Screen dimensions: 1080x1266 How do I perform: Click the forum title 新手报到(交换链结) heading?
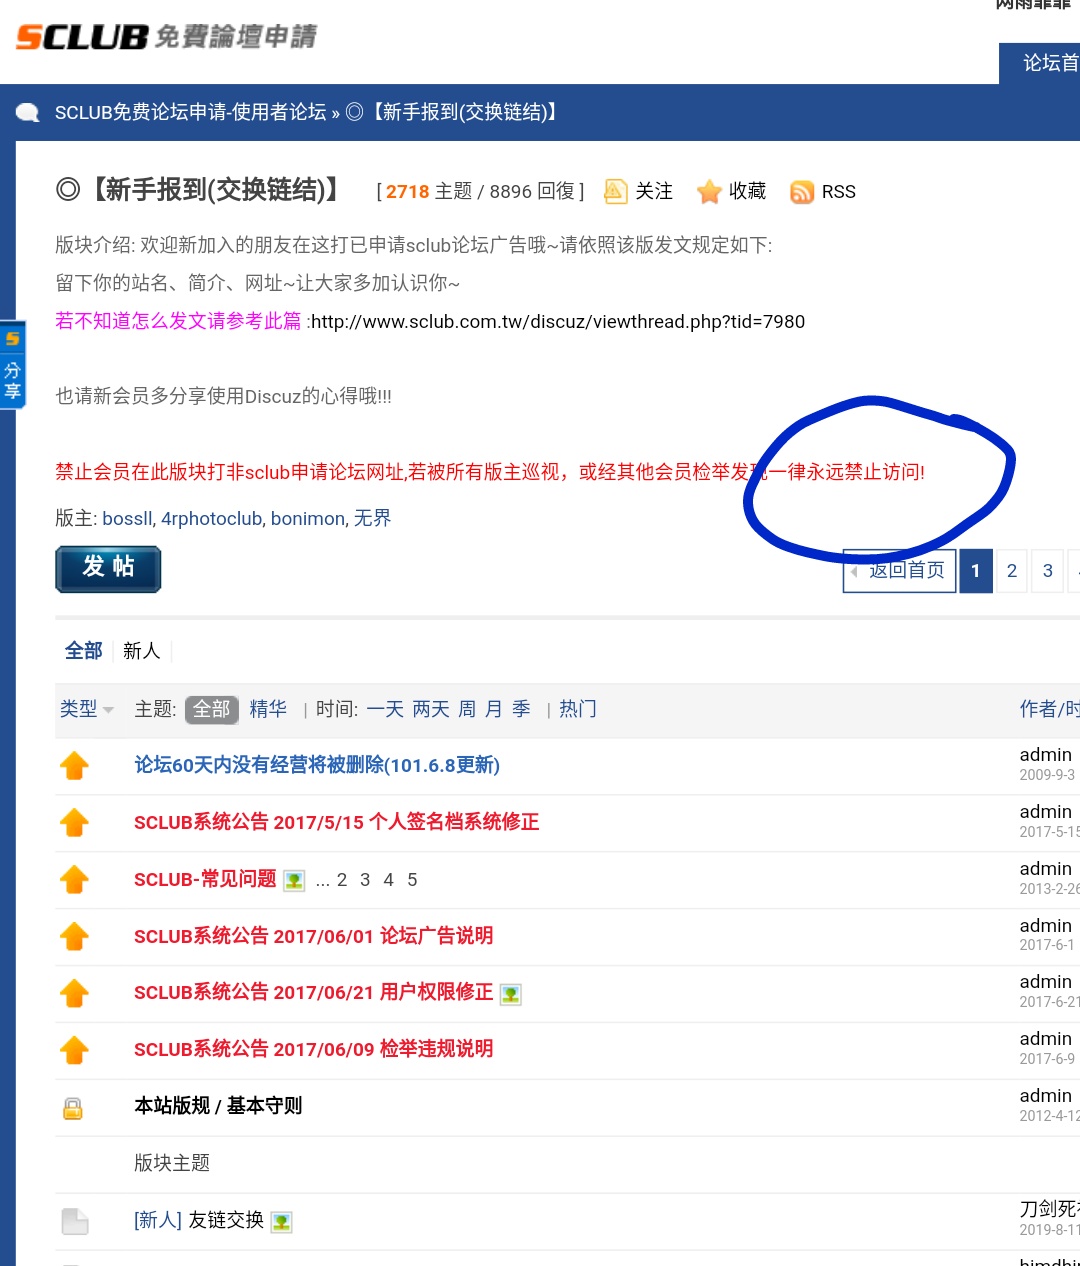201,189
